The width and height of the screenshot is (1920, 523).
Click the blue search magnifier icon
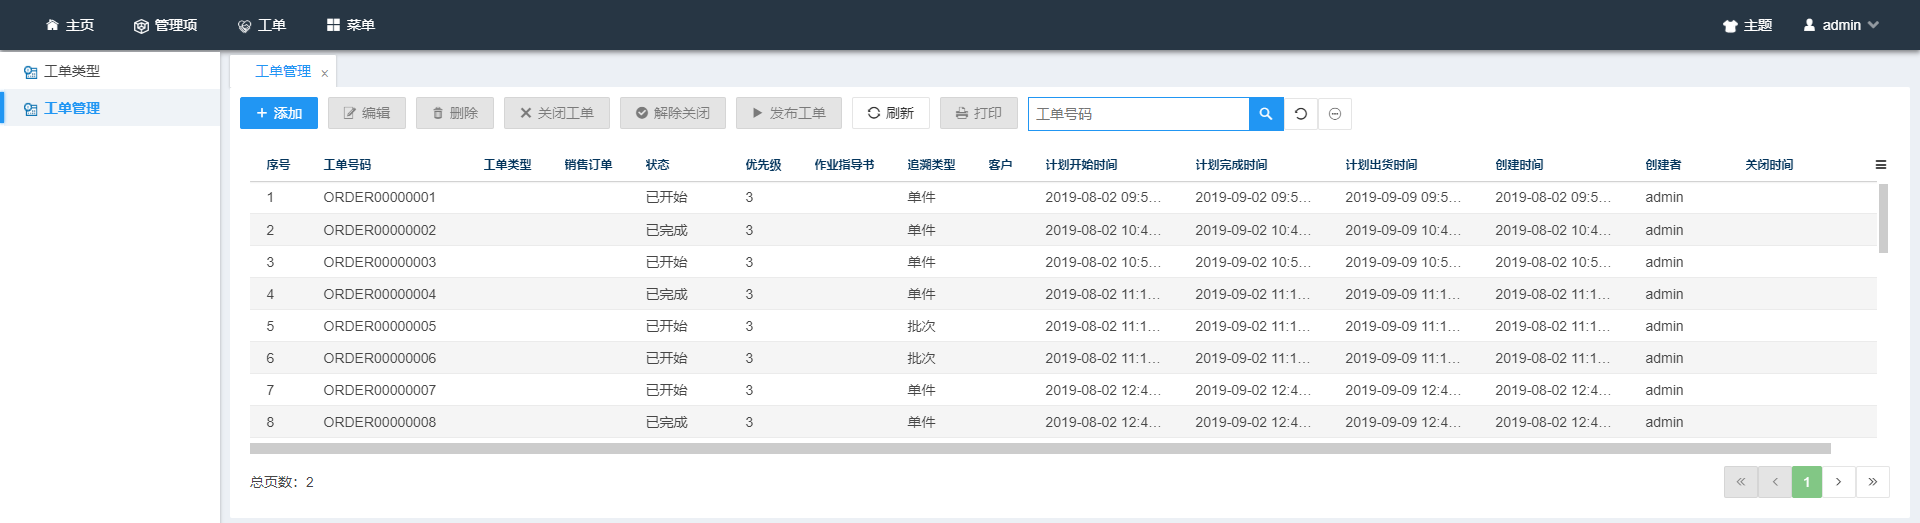click(1266, 114)
